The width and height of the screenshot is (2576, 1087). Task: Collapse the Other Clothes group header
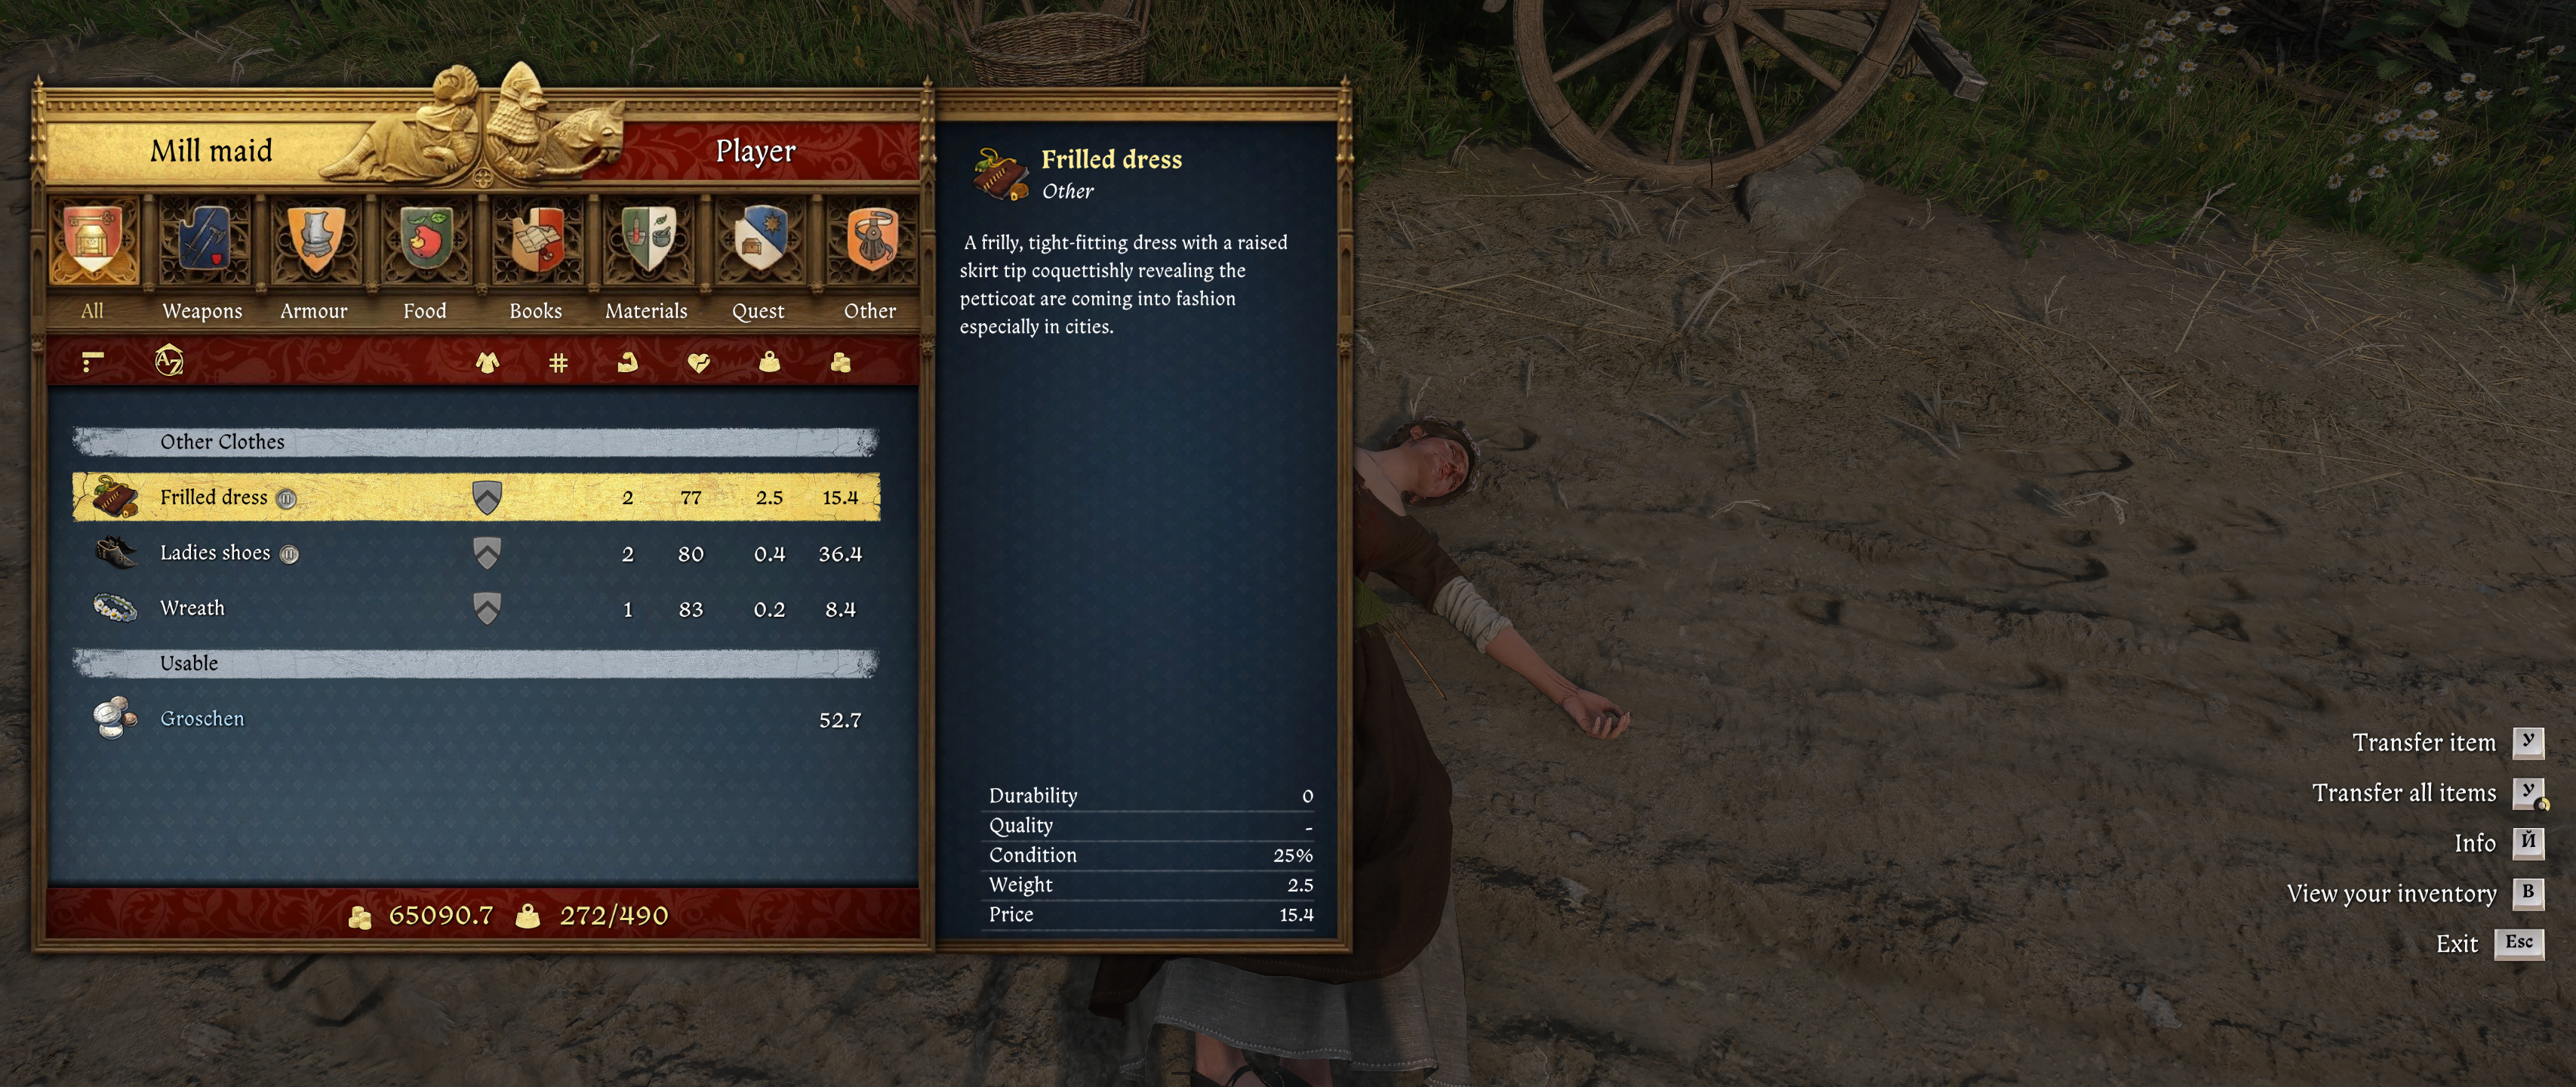[x=476, y=442]
